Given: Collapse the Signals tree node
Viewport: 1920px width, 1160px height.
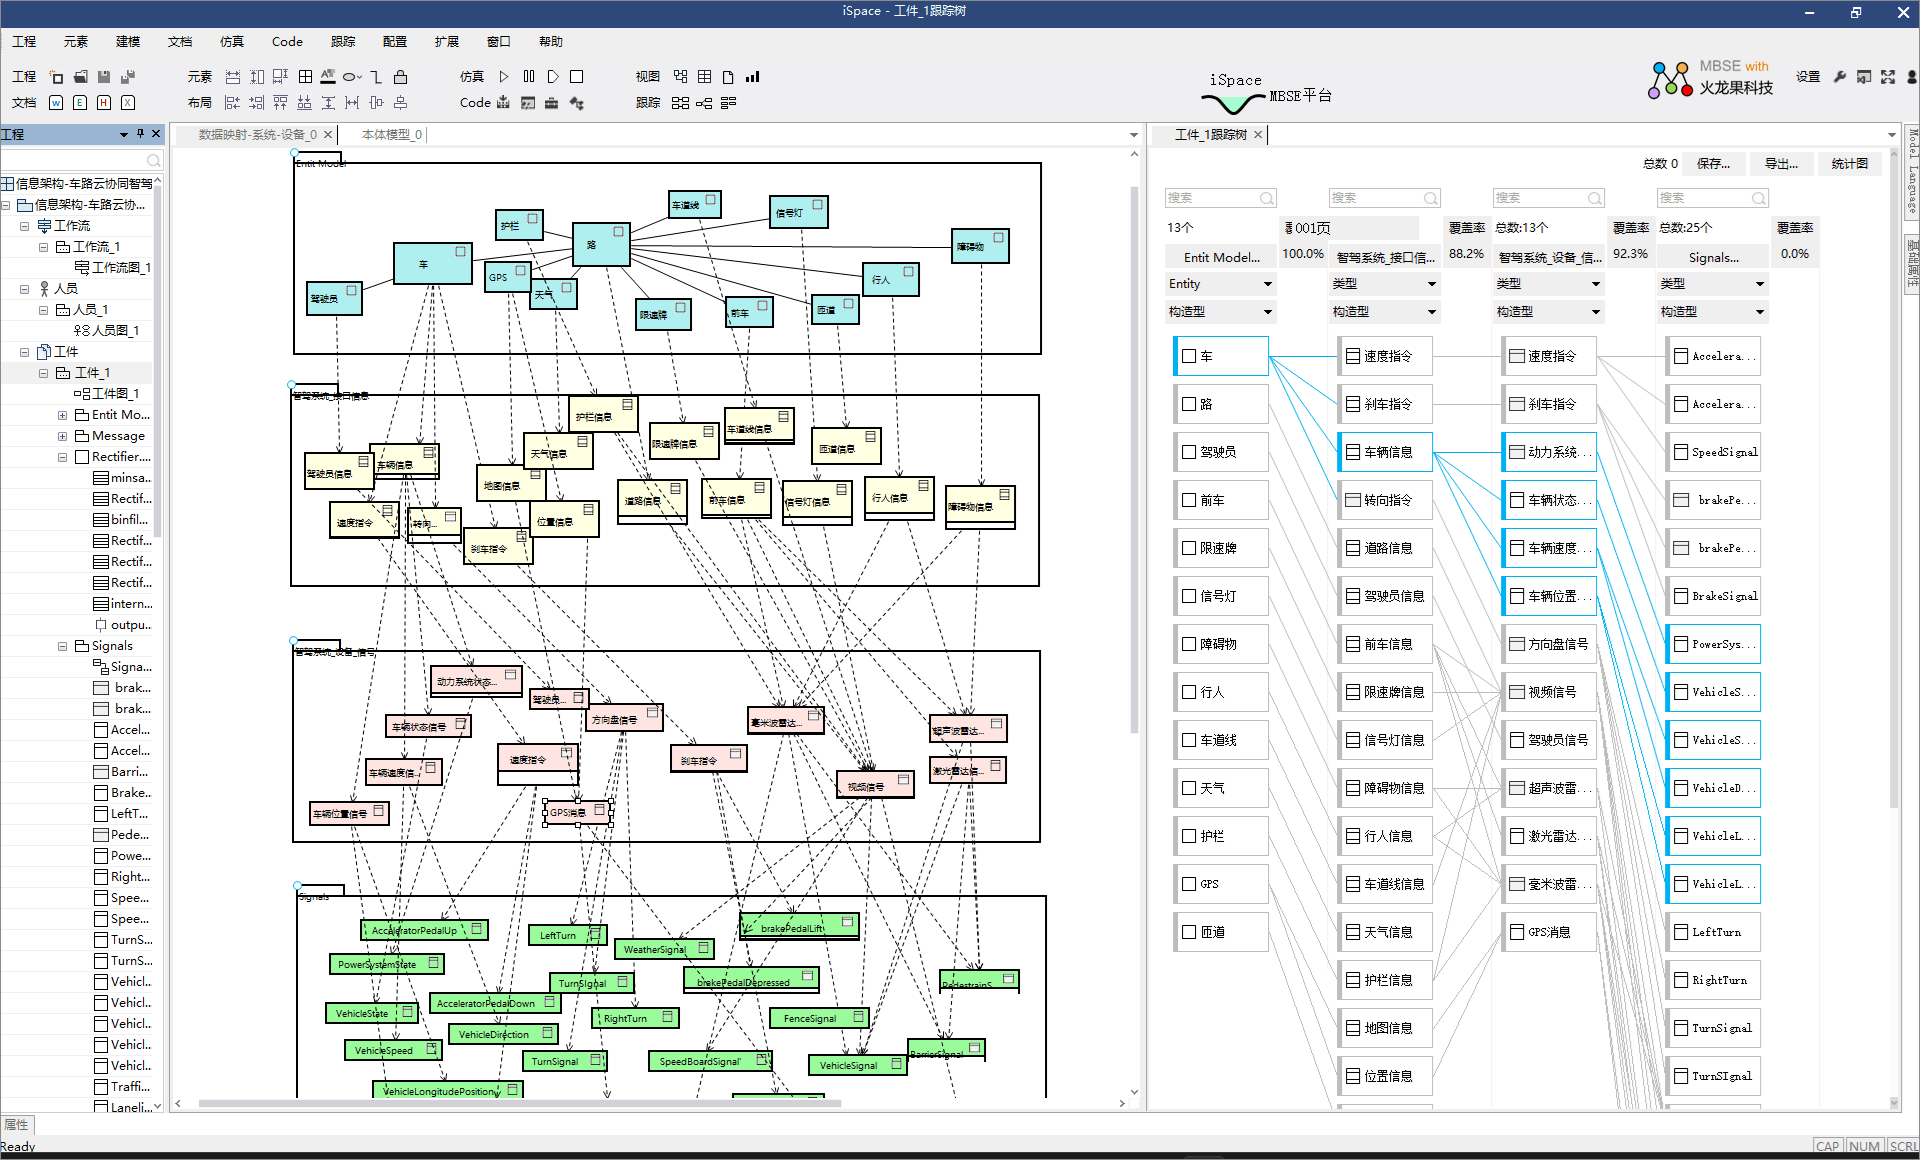Looking at the screenshot, I should [62, 646].
